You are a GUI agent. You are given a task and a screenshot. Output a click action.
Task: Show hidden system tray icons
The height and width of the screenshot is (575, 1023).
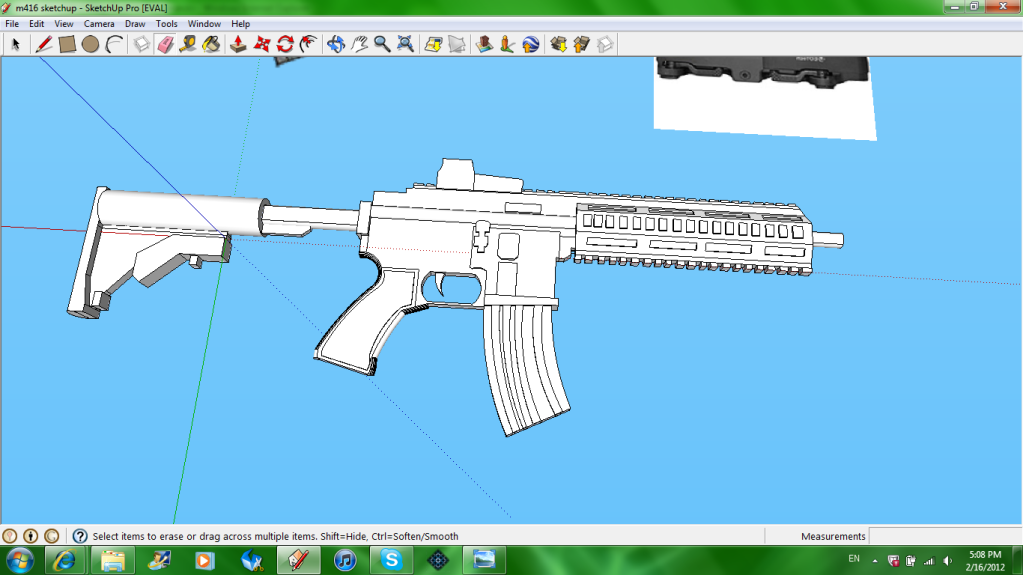pos(875,561)
